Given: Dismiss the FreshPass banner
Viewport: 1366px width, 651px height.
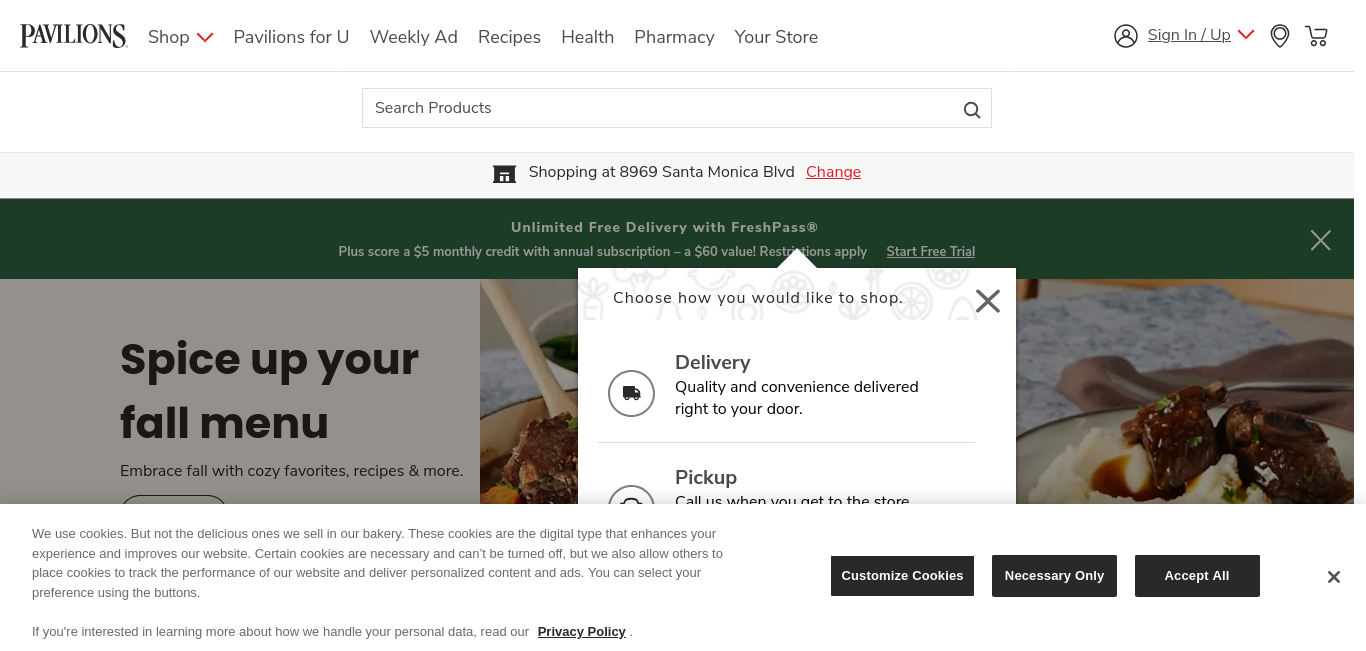Looking at the screenshot, I should [x=1320, y=240].
